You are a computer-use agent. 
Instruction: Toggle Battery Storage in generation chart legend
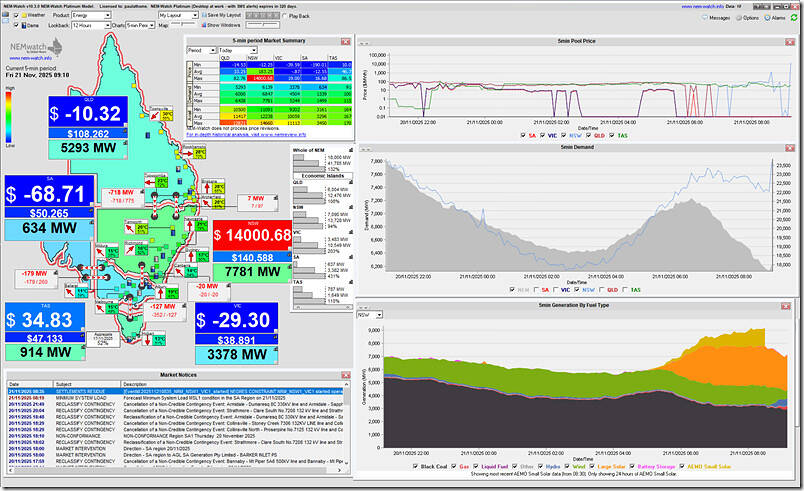632,466
